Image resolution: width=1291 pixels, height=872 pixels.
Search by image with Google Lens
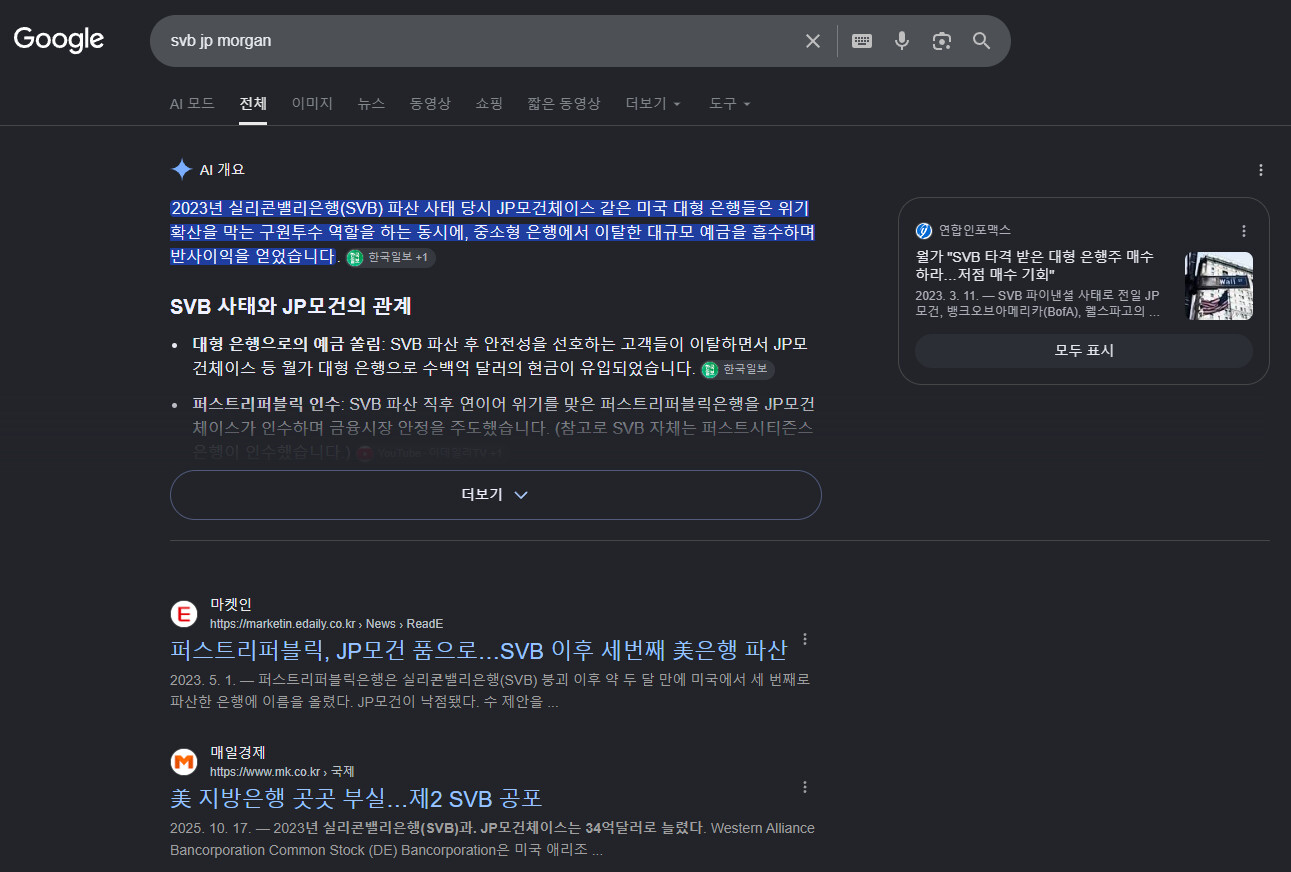click(x=942, y=41)
